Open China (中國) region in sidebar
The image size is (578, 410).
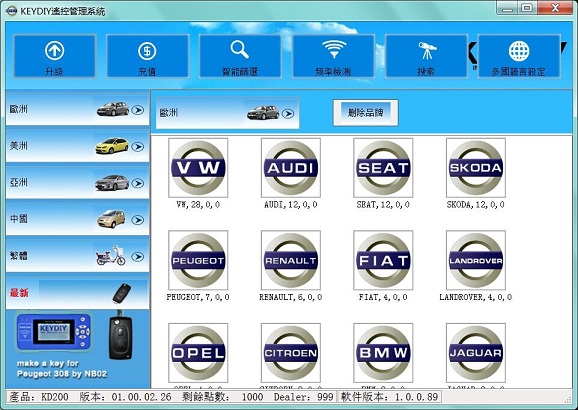pyautogui.click(x=77, y=219)
